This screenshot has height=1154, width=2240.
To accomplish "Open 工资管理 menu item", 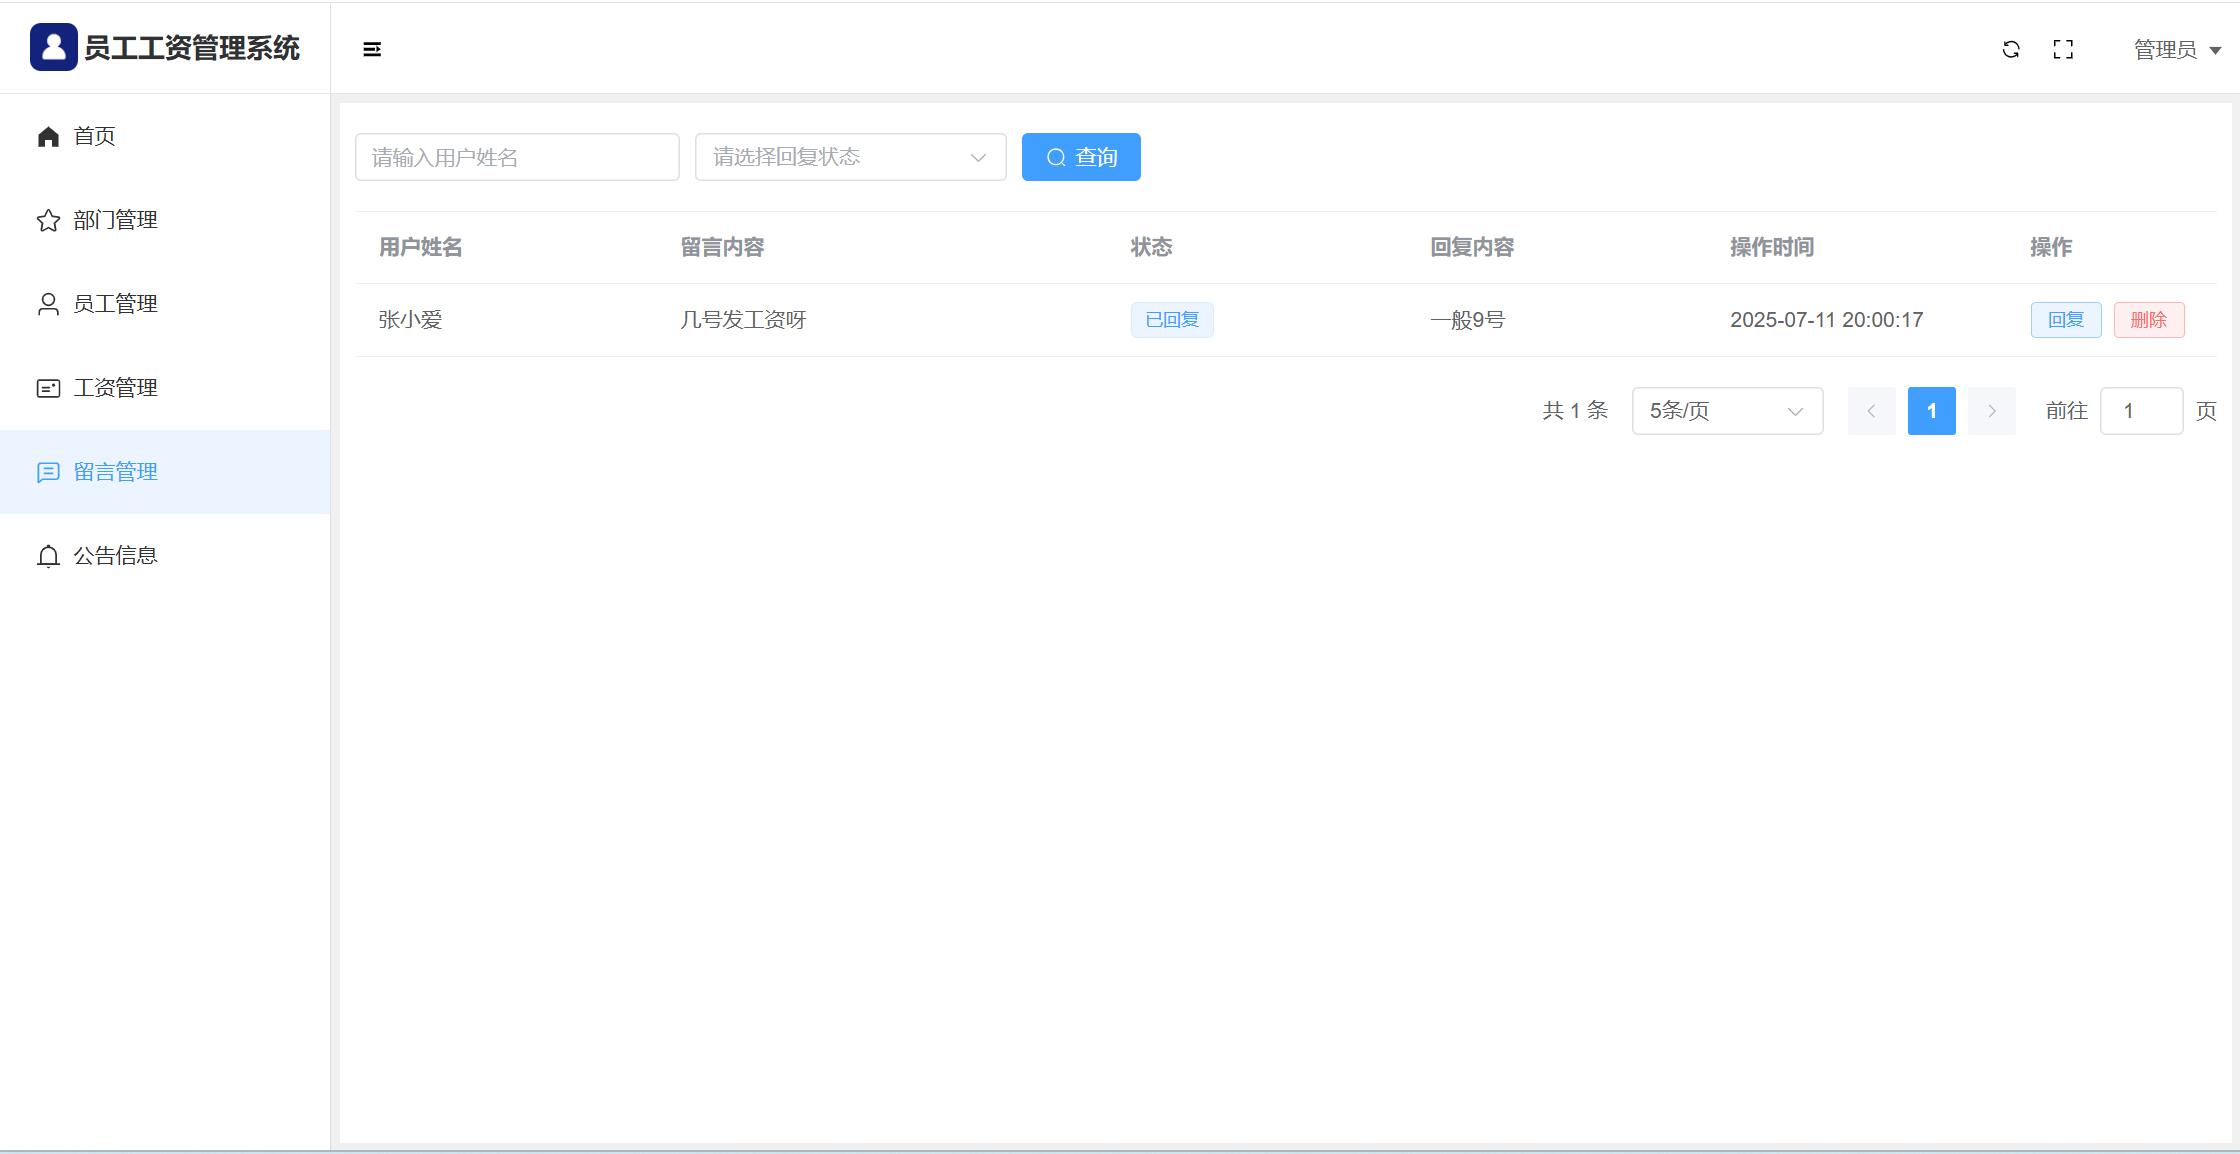I will click(x=115, y=388).
